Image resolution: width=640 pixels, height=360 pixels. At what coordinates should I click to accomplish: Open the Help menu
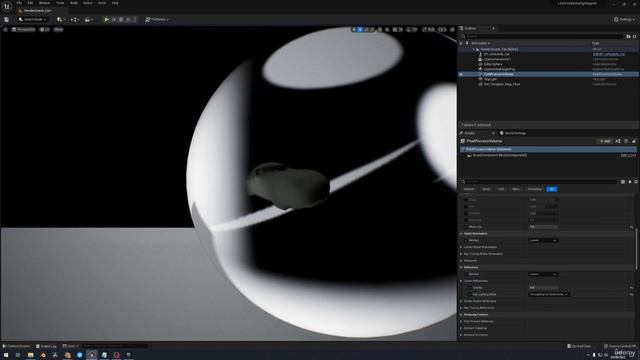point(115,3)
